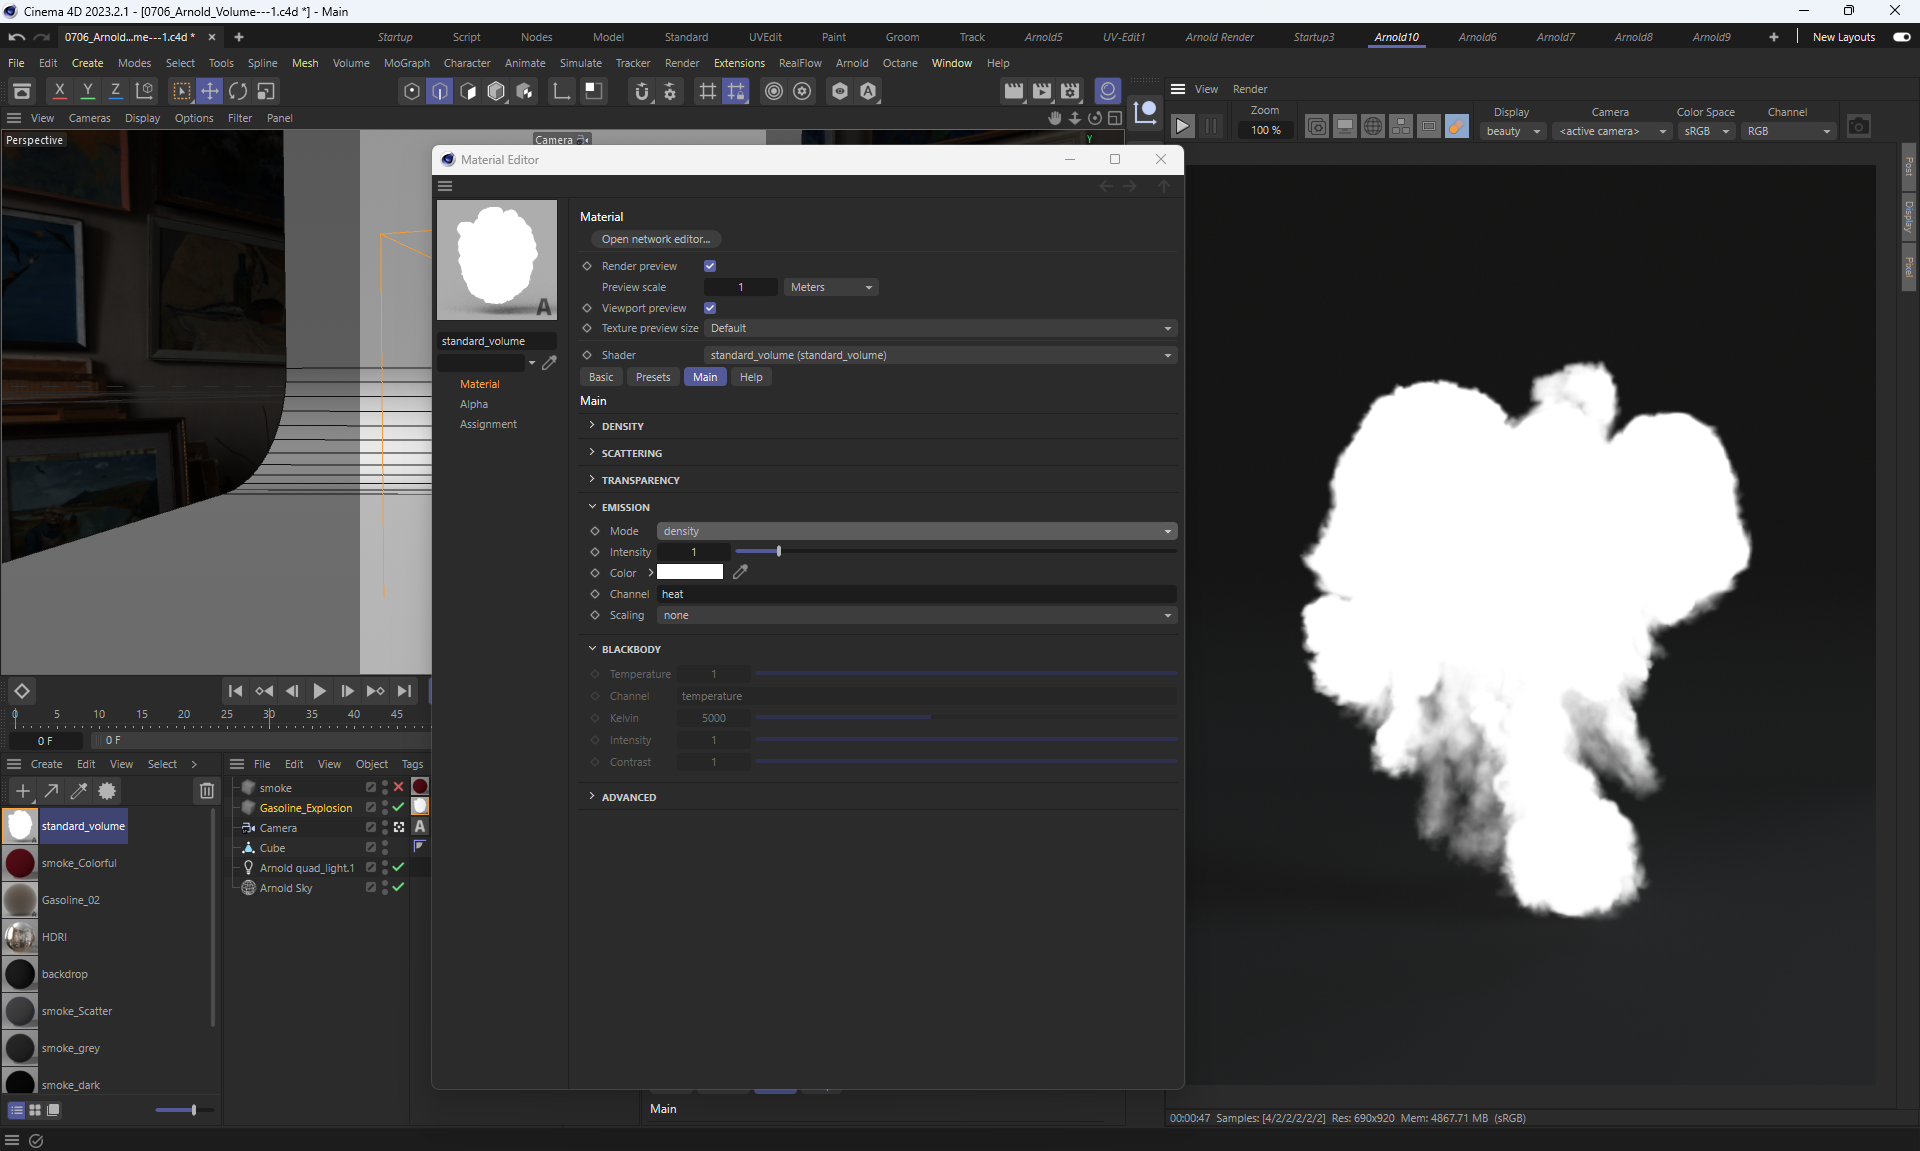Enable snapping magnet icon

(x=642, y=91)
